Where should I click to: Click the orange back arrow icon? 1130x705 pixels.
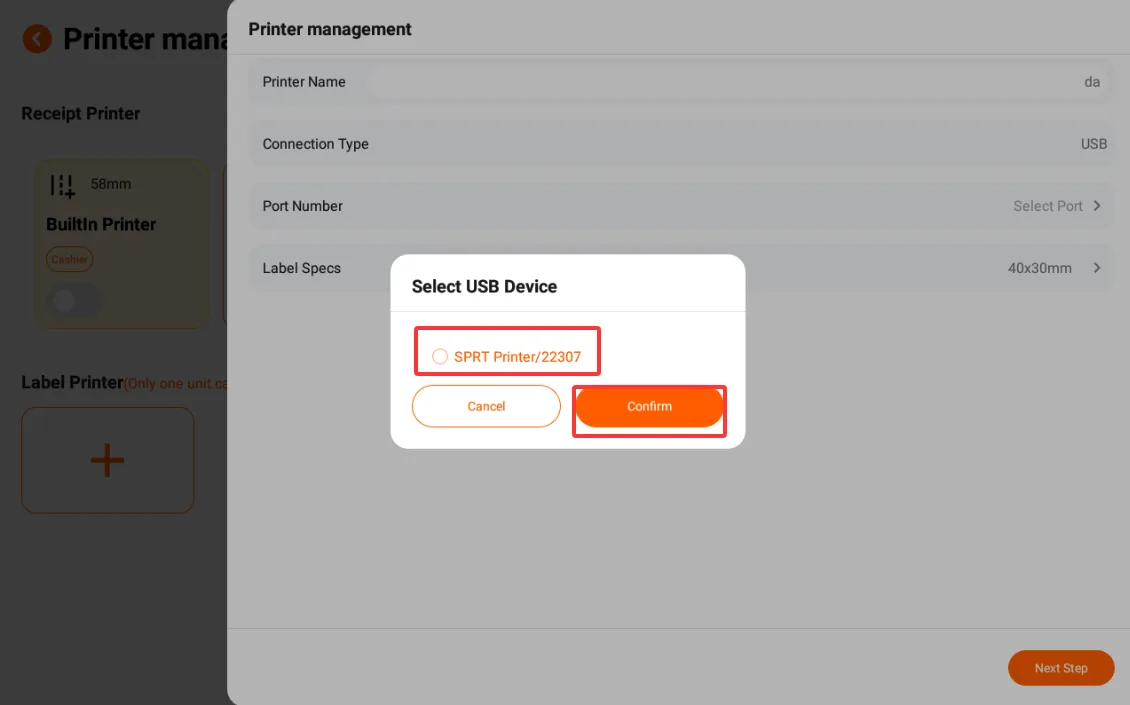click(x=37, y=39)
